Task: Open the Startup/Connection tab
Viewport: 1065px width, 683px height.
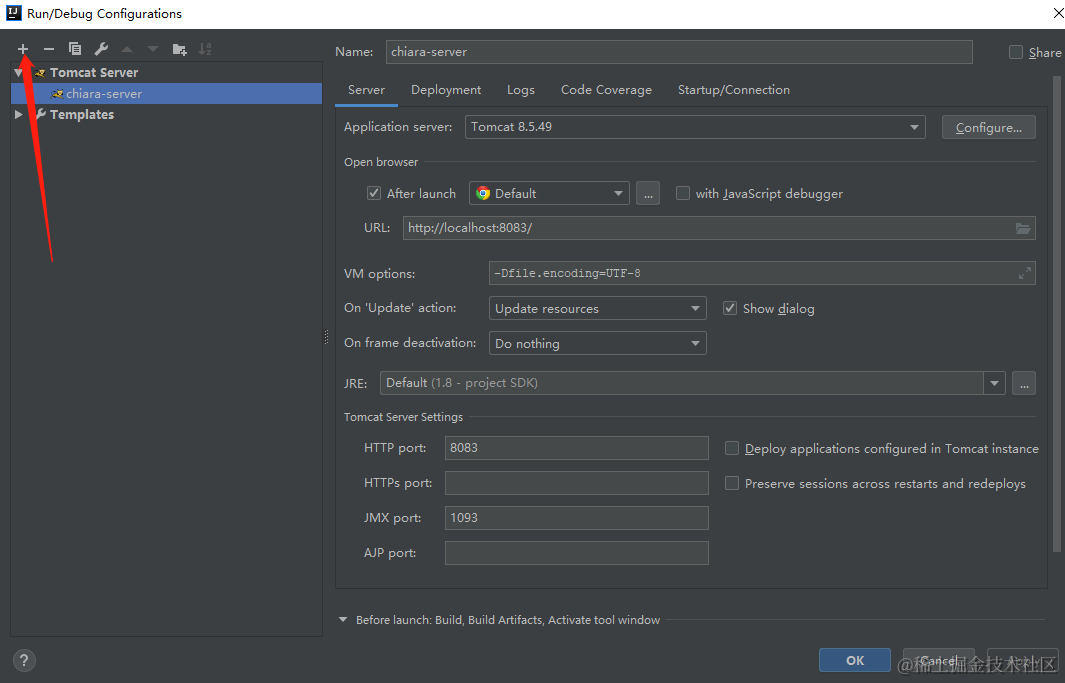Action: click(x=733, y=90)
